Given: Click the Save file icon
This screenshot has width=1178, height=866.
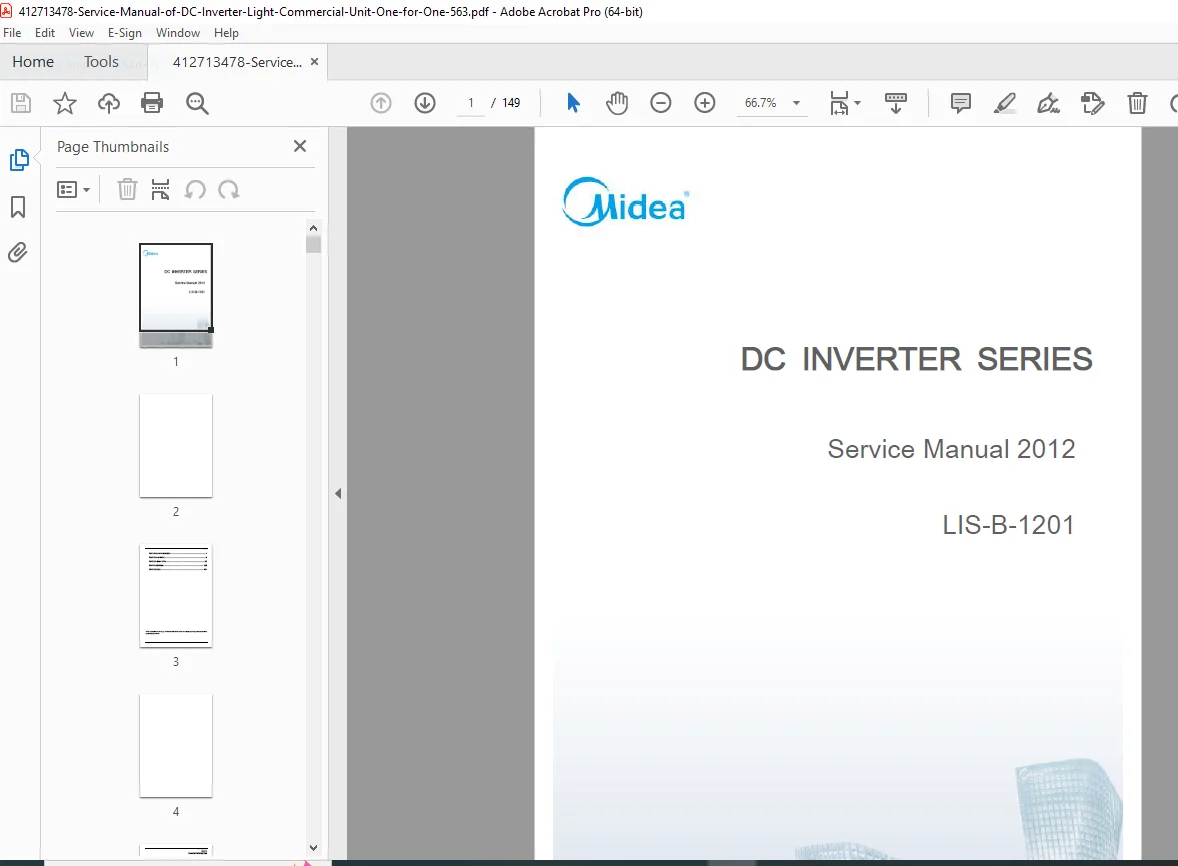Looking at the screenshot, I should click(x=21, y=103).
